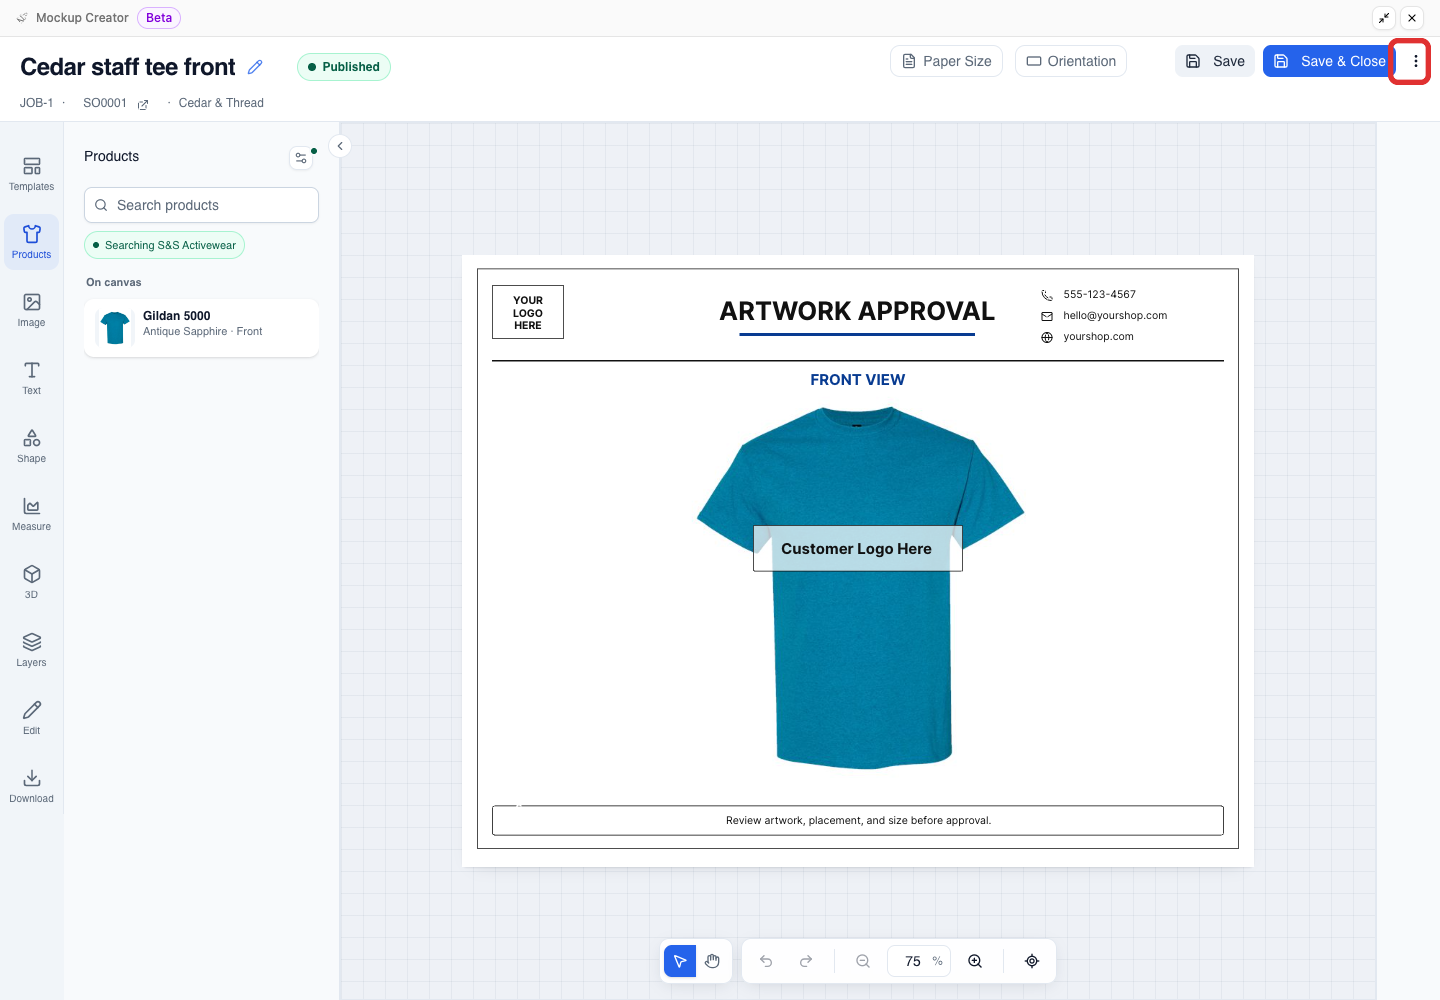1440x1000 pixels.
Task: Zoom out with the minus magnifier
Action: tap(863, 961)
